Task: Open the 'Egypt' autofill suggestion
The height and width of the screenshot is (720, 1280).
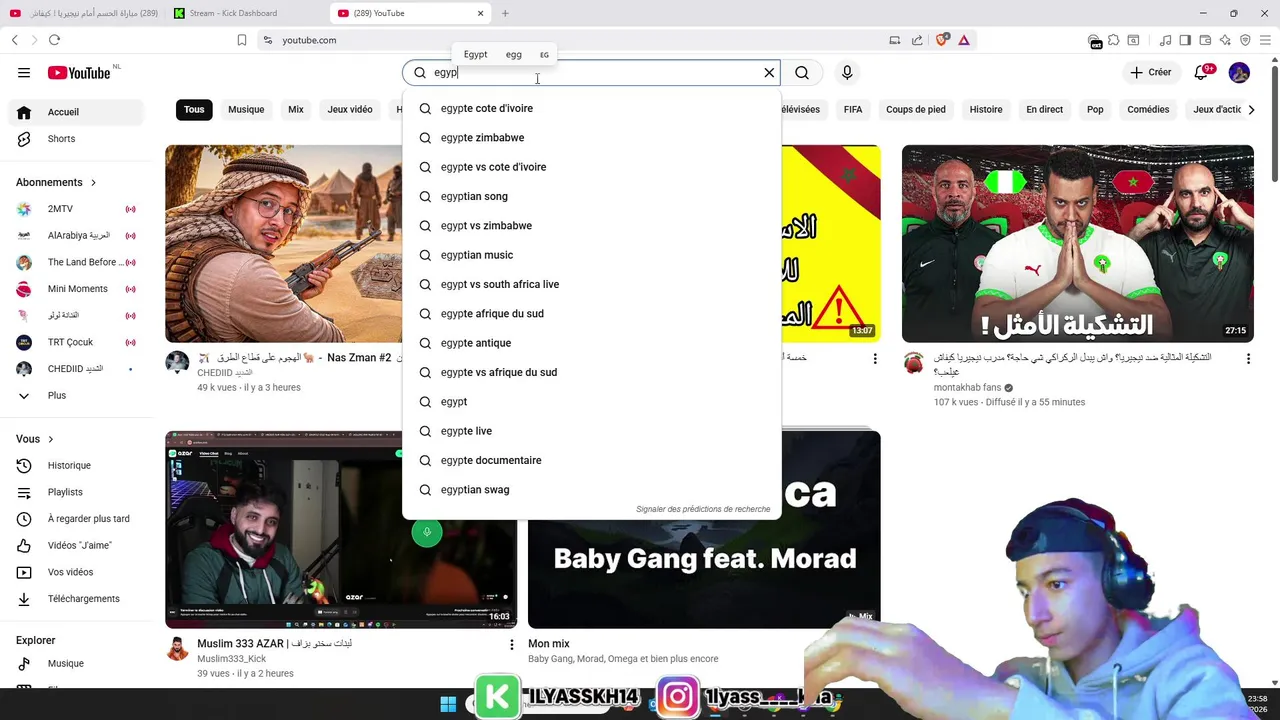Action: 475,55
